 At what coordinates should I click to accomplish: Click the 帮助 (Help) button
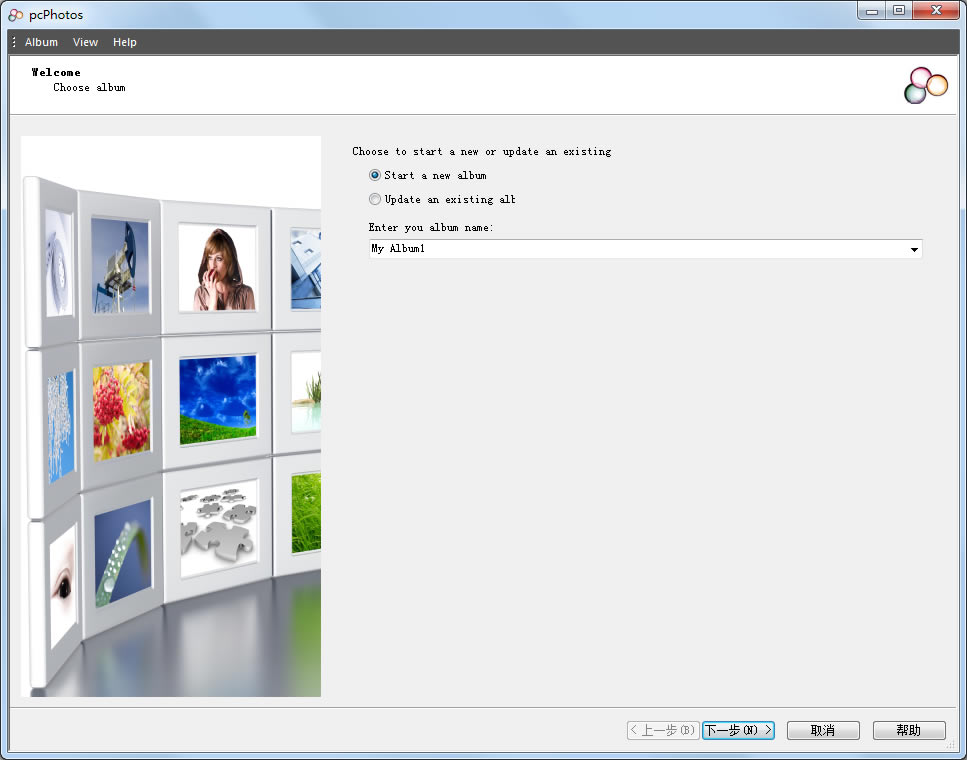click(x=908, y=730)
